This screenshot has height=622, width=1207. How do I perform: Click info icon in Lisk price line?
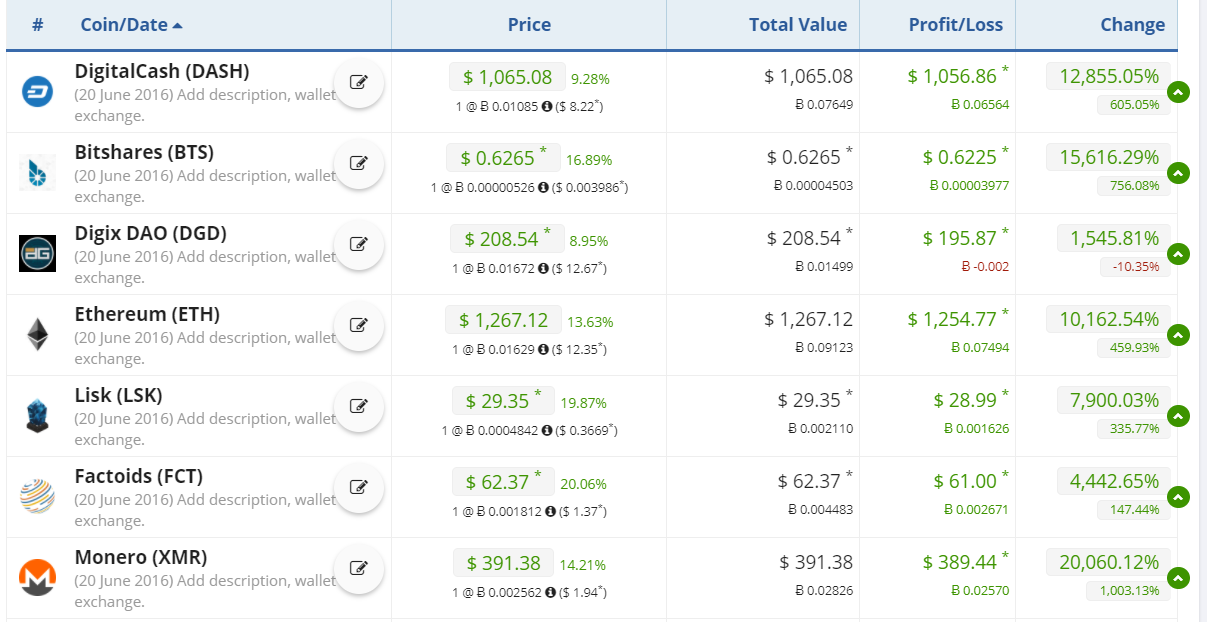[x=547, y=430]
